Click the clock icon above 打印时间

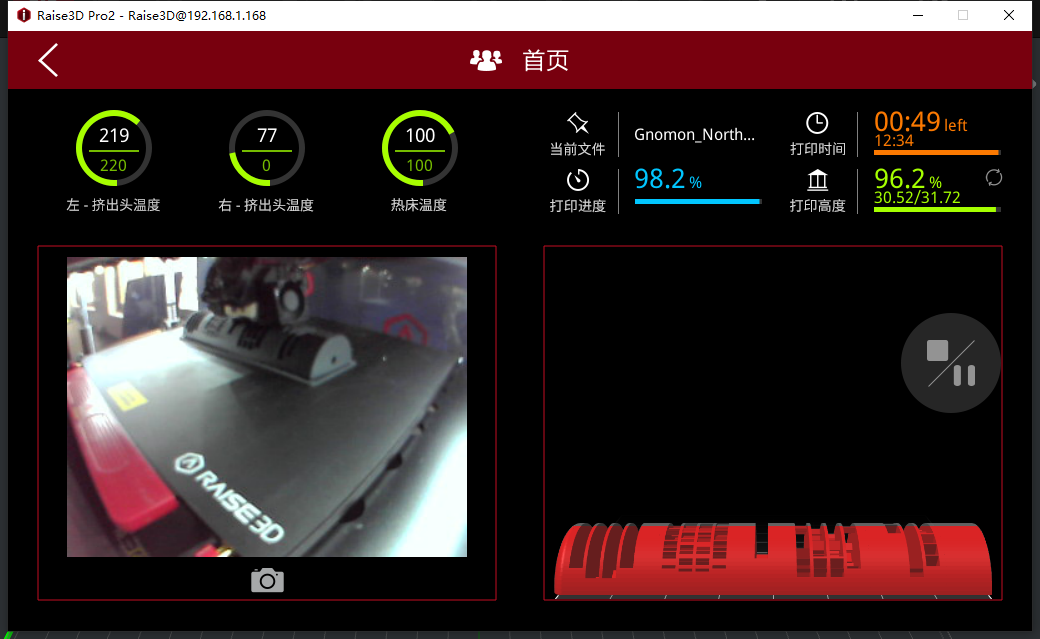[817, 123]
